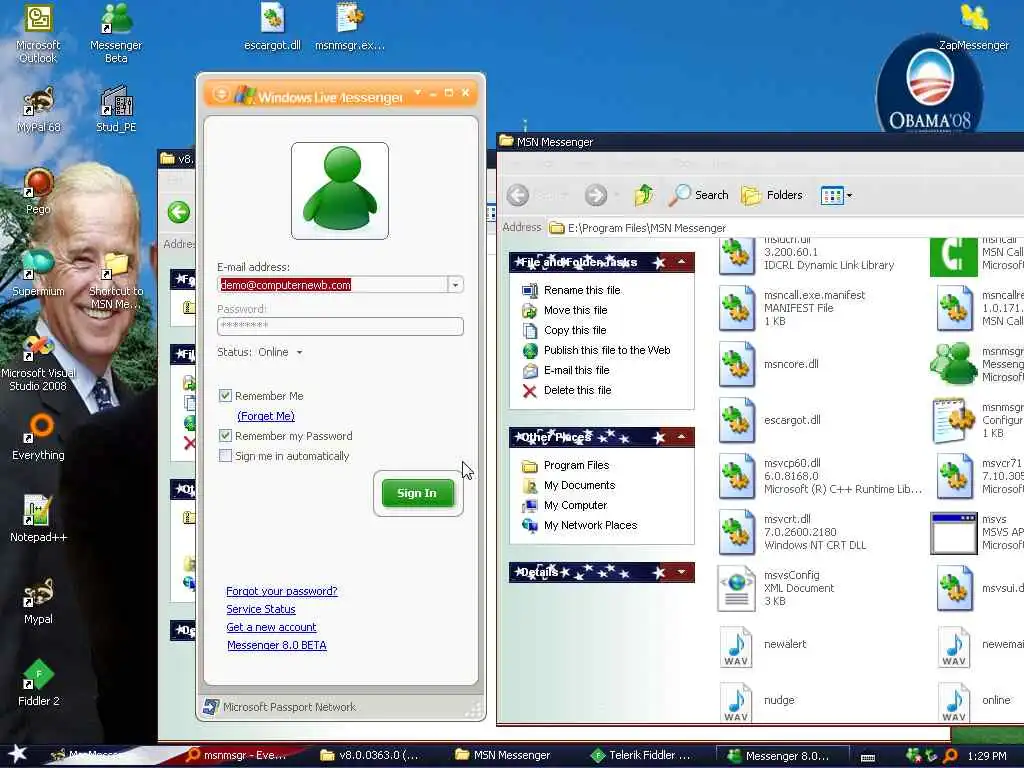Select the escargot.dll file on the desktop
1024x768 pixels.
(272, 27)
